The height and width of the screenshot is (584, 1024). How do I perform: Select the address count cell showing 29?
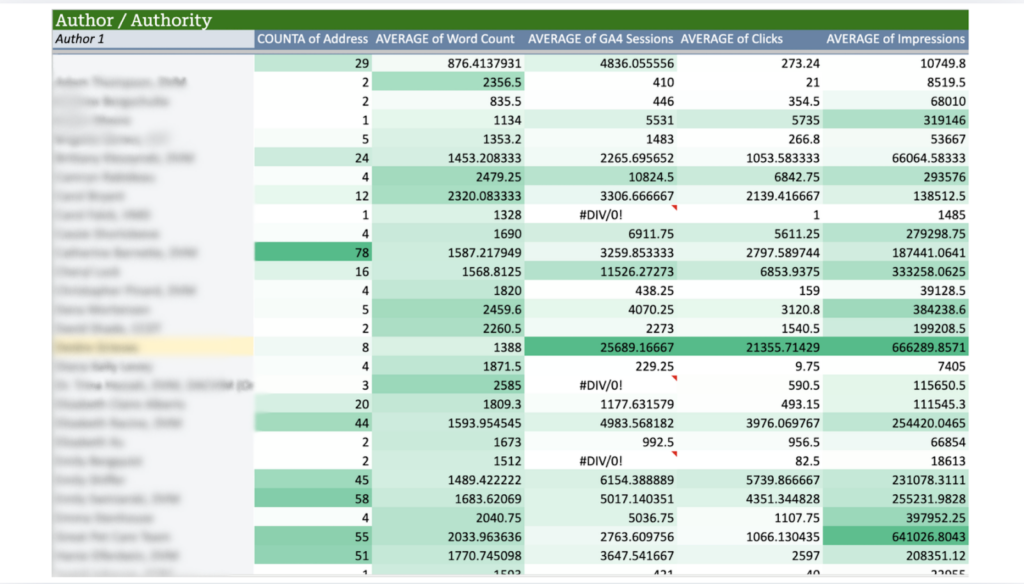pyautogui.click(x=312, y=63)
